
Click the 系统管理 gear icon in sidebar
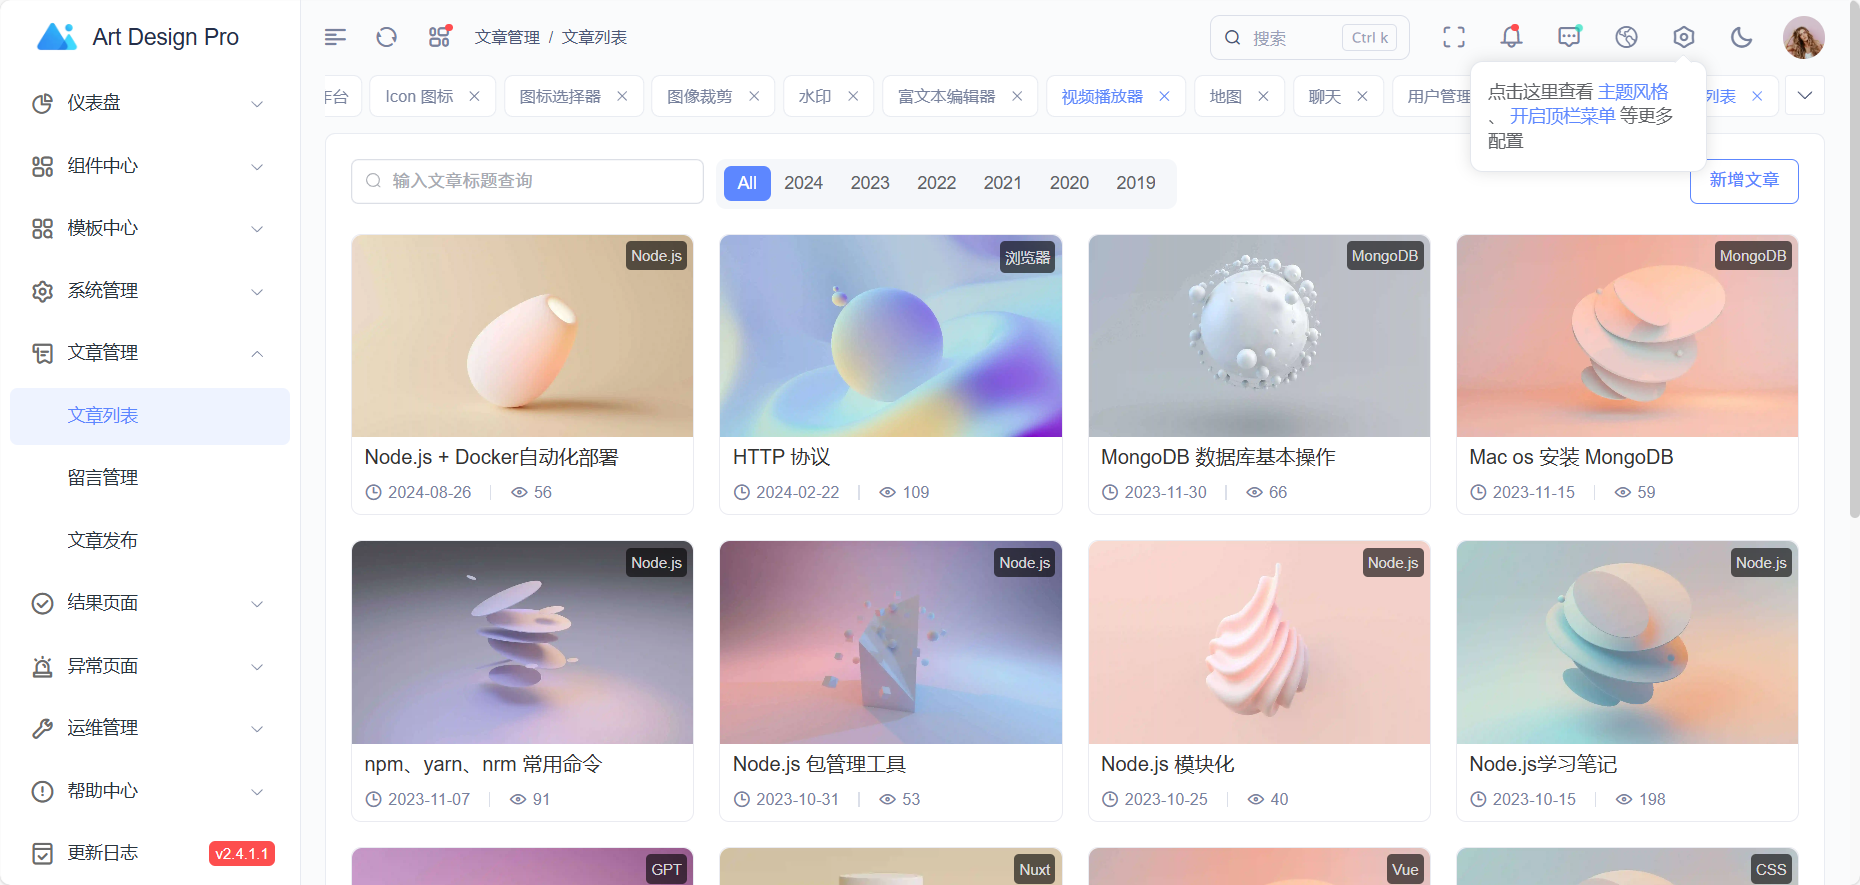(42, 291)
